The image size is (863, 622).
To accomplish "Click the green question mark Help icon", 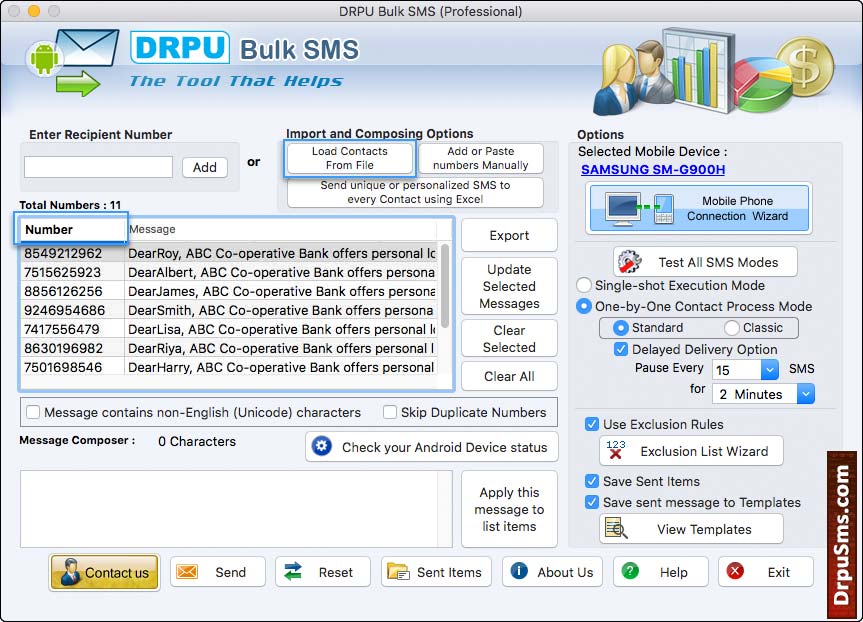I will pos(630,570).
